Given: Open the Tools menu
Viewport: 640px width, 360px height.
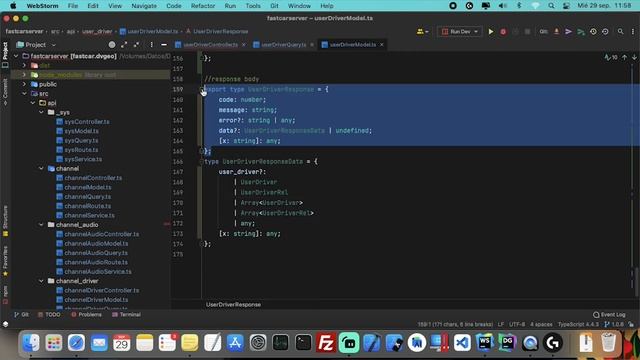Looking at the screenshot, I should [x=253, y=6].
